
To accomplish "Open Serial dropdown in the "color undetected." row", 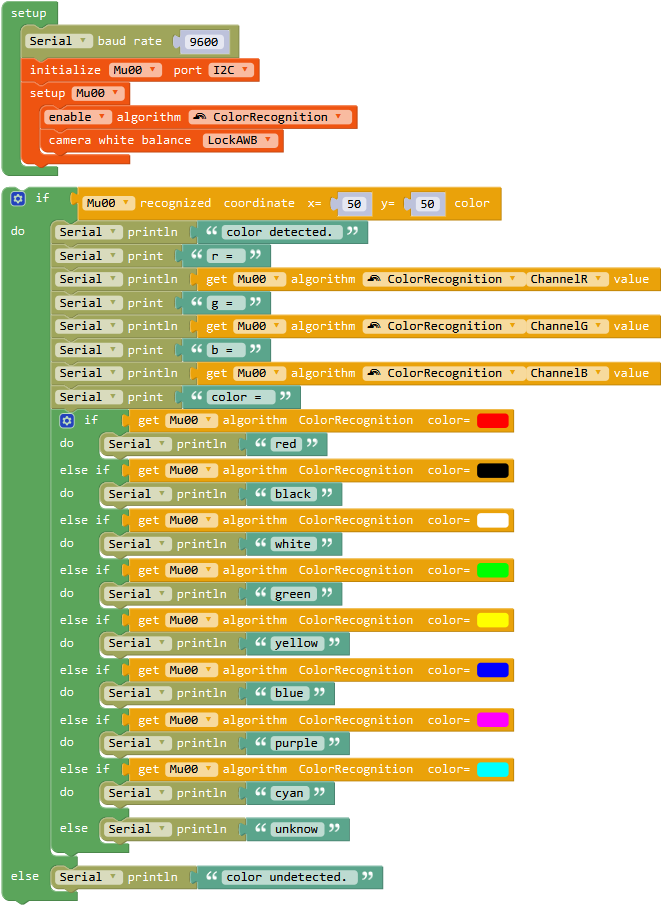I will click(89, 877).
